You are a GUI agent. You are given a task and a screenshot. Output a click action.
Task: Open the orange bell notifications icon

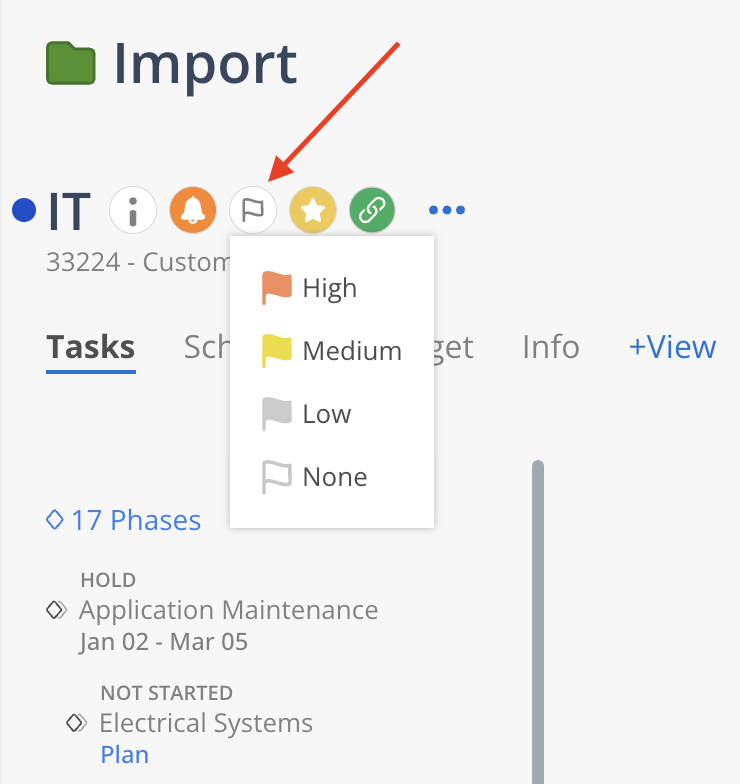[x=192, y=210]
